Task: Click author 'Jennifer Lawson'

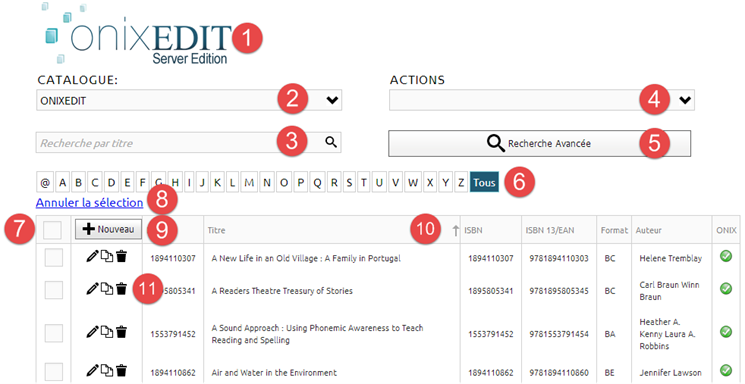Action: tap(670, 373)
